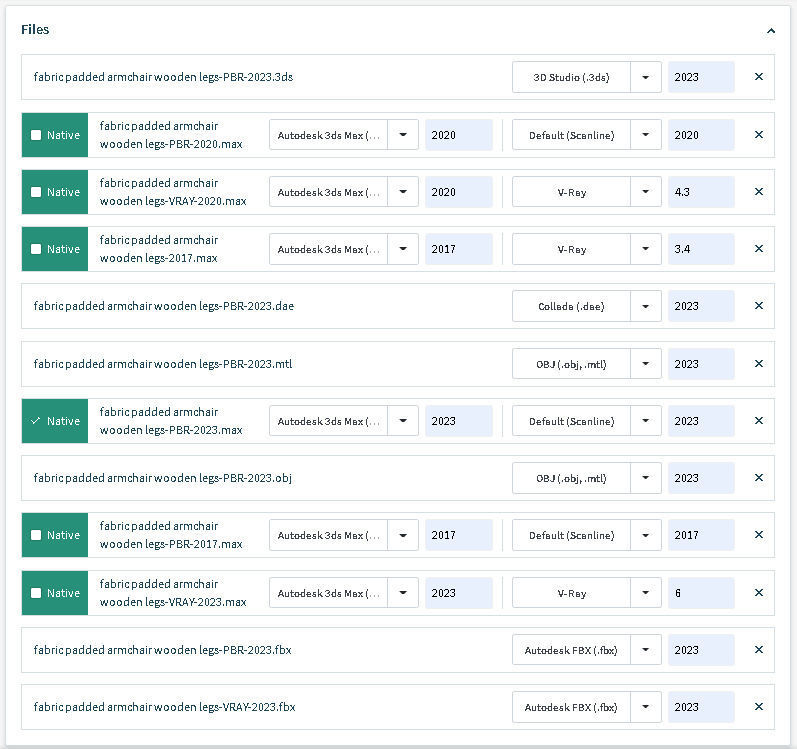Delete the VRAY-2020.max file row

click(758, 192)
